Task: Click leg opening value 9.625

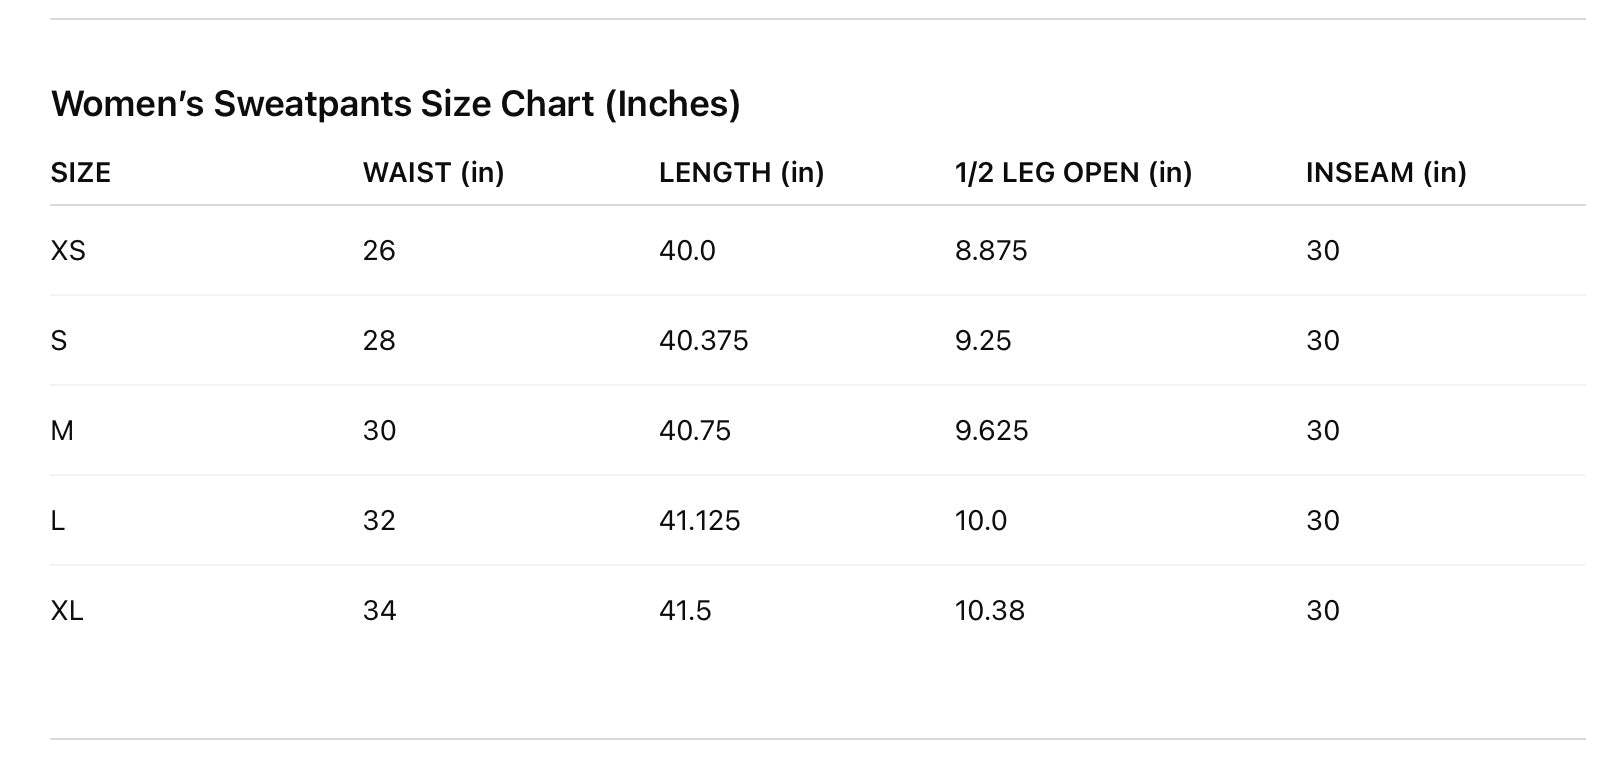Action: point(991,431)
